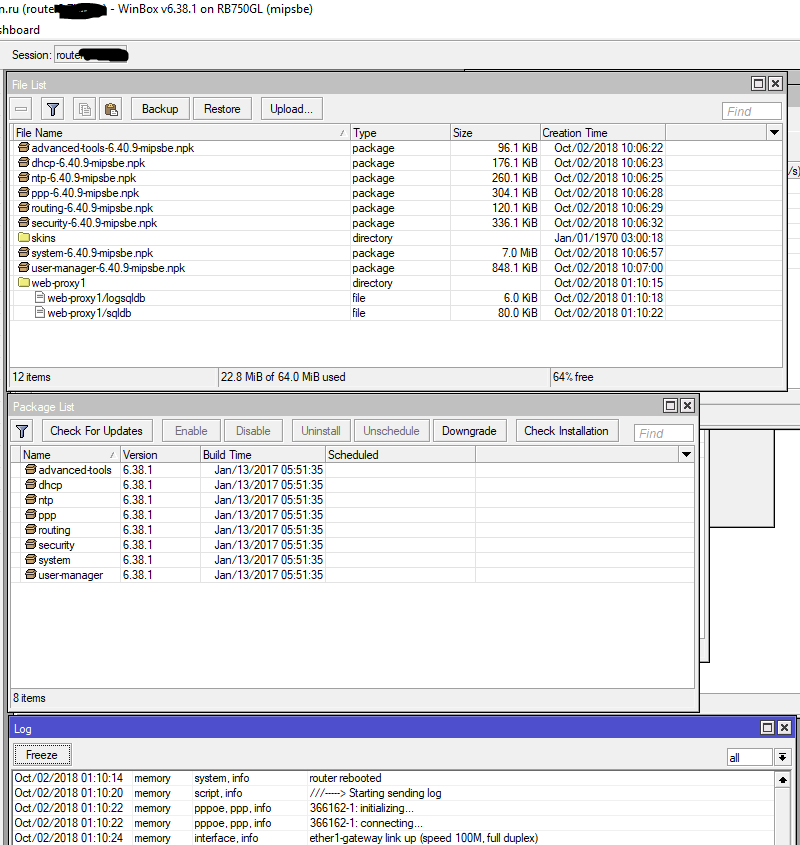
Task: Select the 'ether1-gateway link up' log entry
Action: pyautogui.click(x=392, y=839)
